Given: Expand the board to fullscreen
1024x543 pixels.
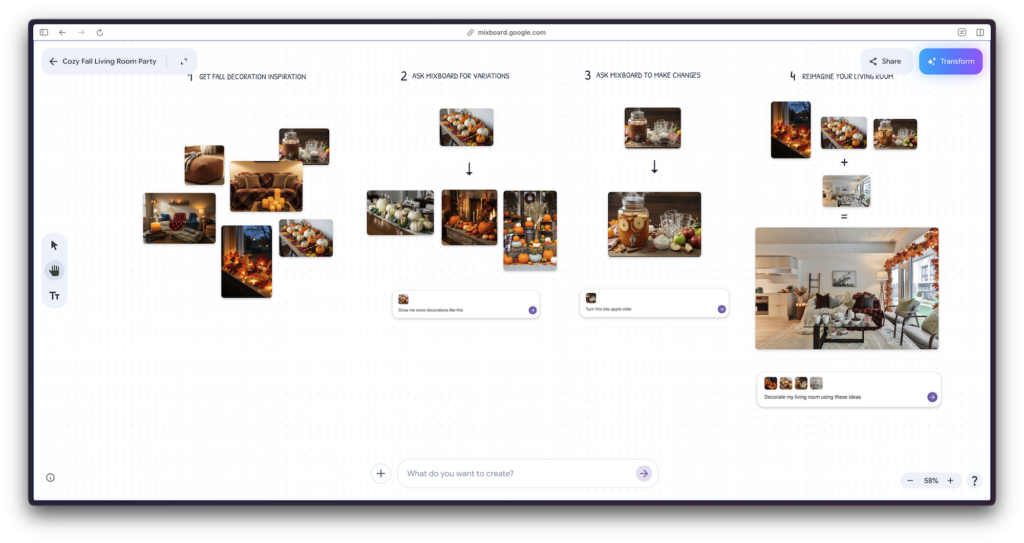Looking at the screenshot, I should [x=184, y=61].
